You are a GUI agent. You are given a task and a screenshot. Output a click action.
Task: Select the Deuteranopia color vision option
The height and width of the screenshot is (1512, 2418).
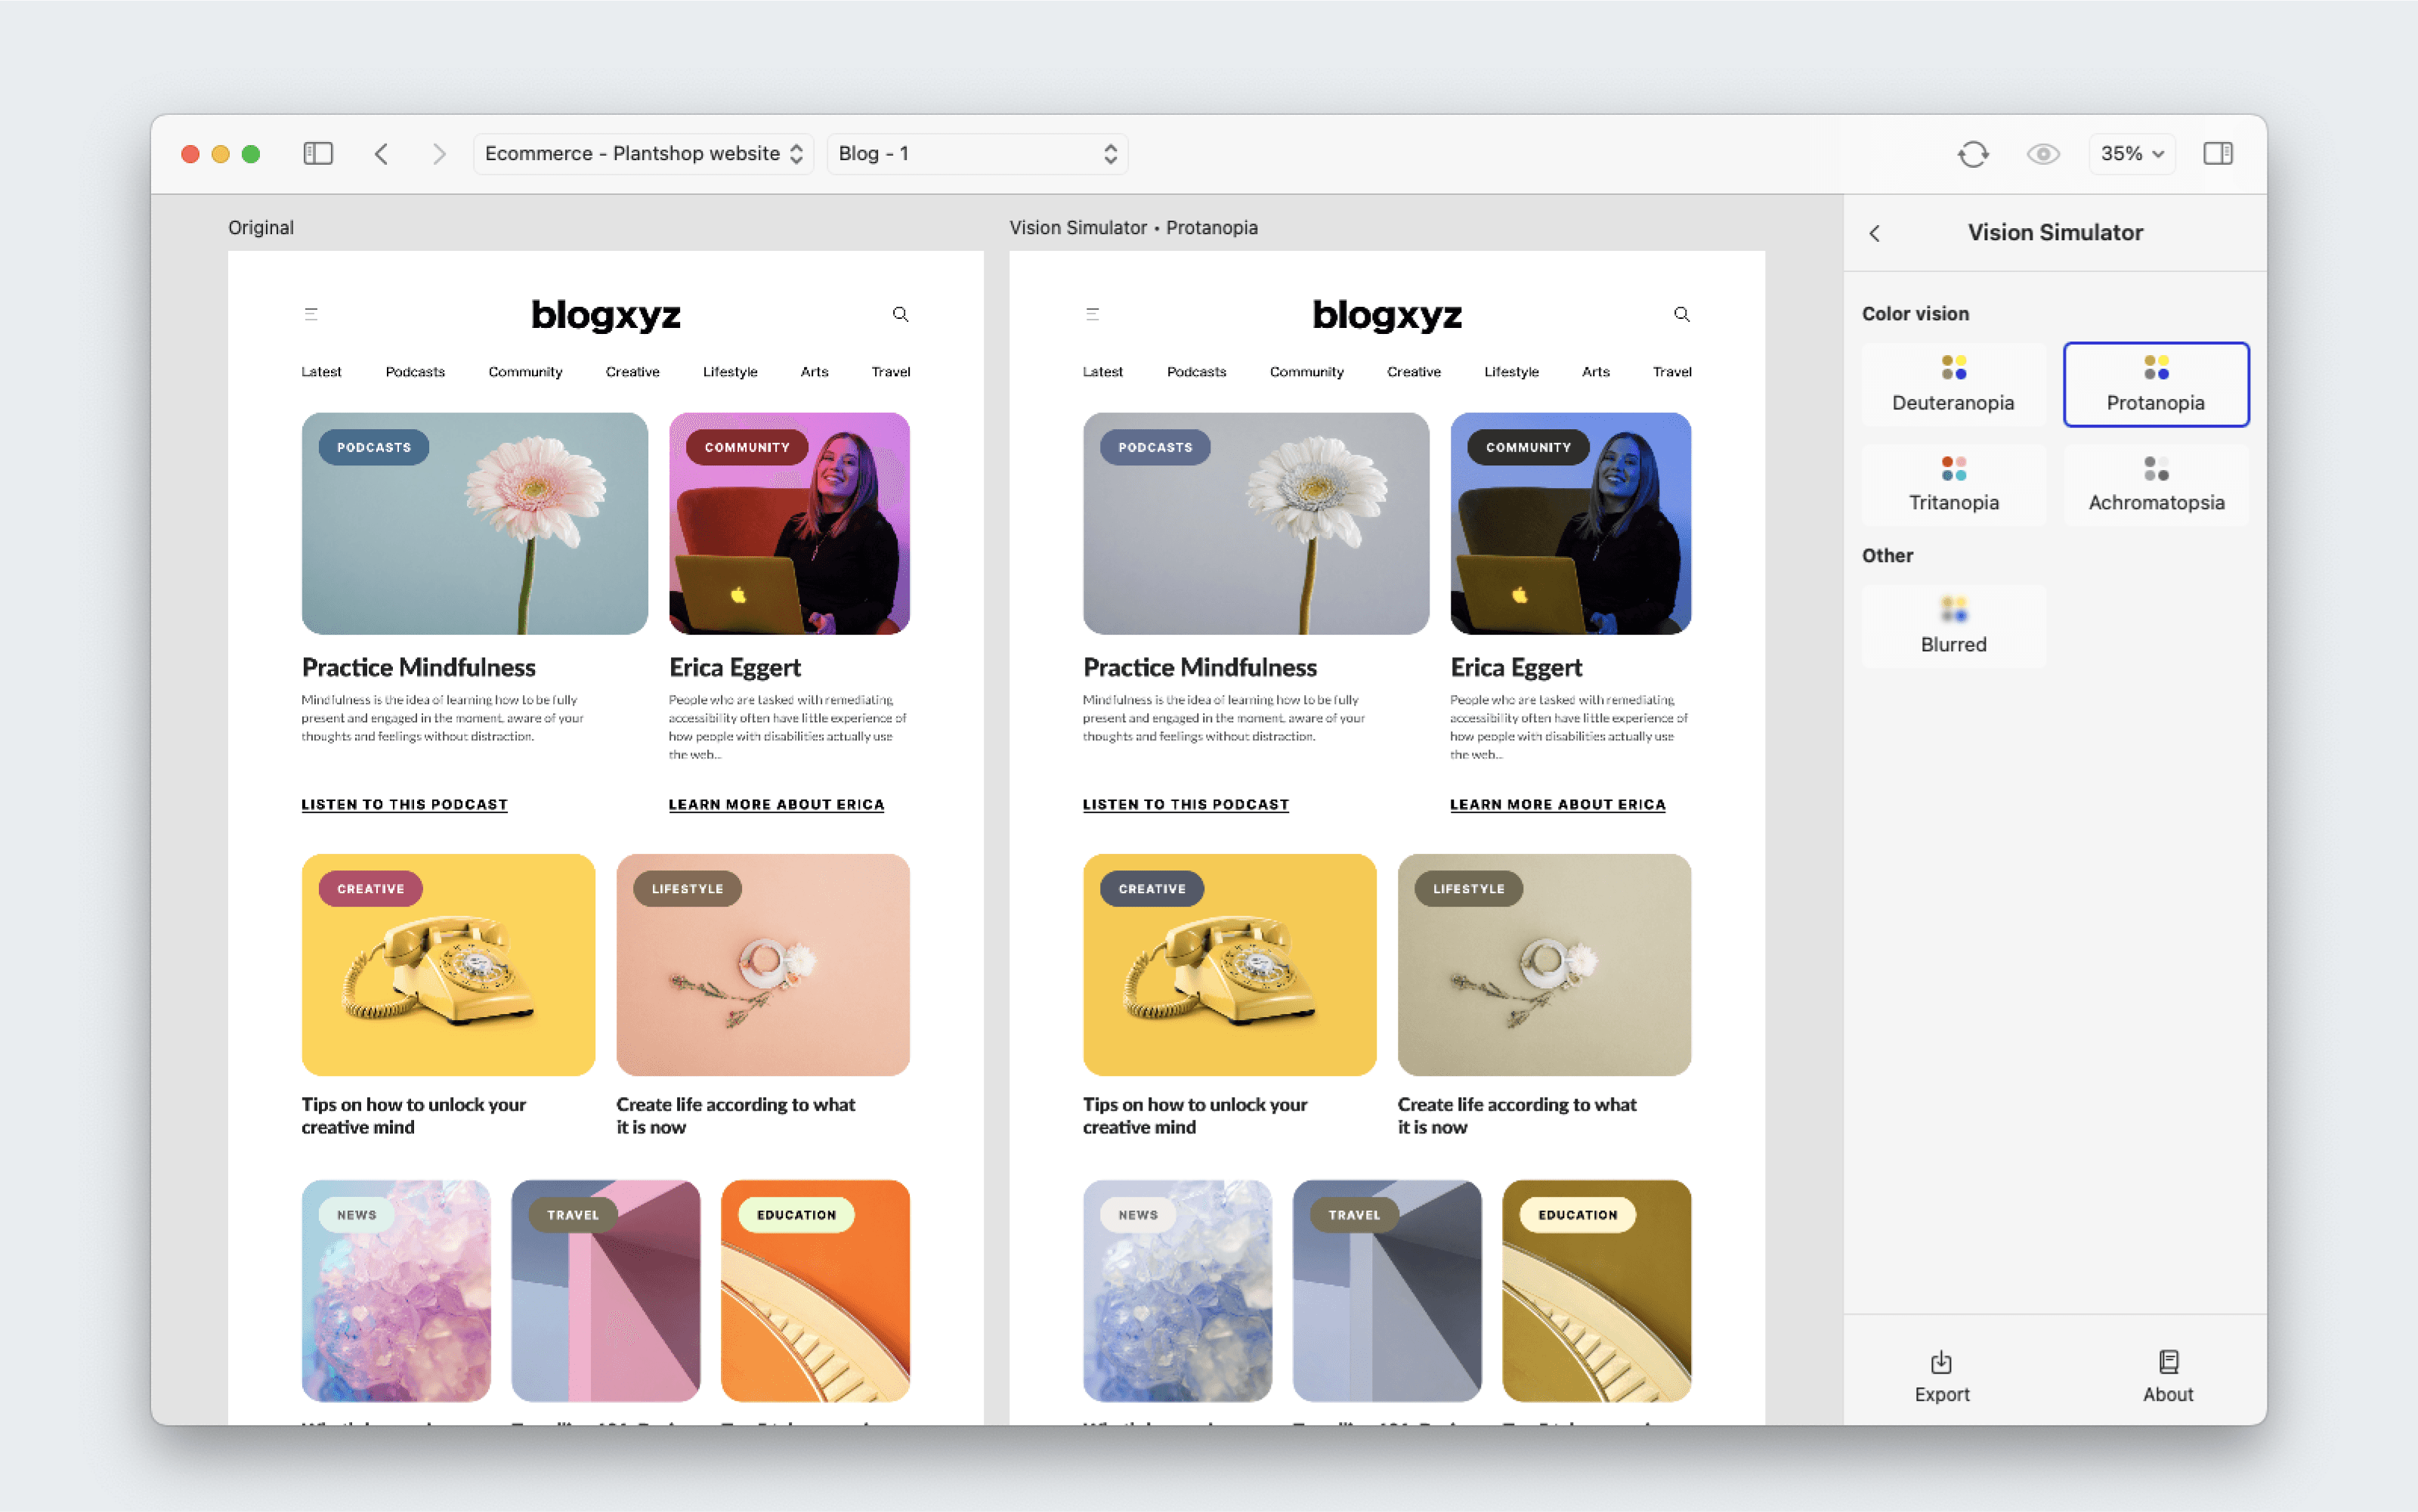click(x=1953, y=384)
